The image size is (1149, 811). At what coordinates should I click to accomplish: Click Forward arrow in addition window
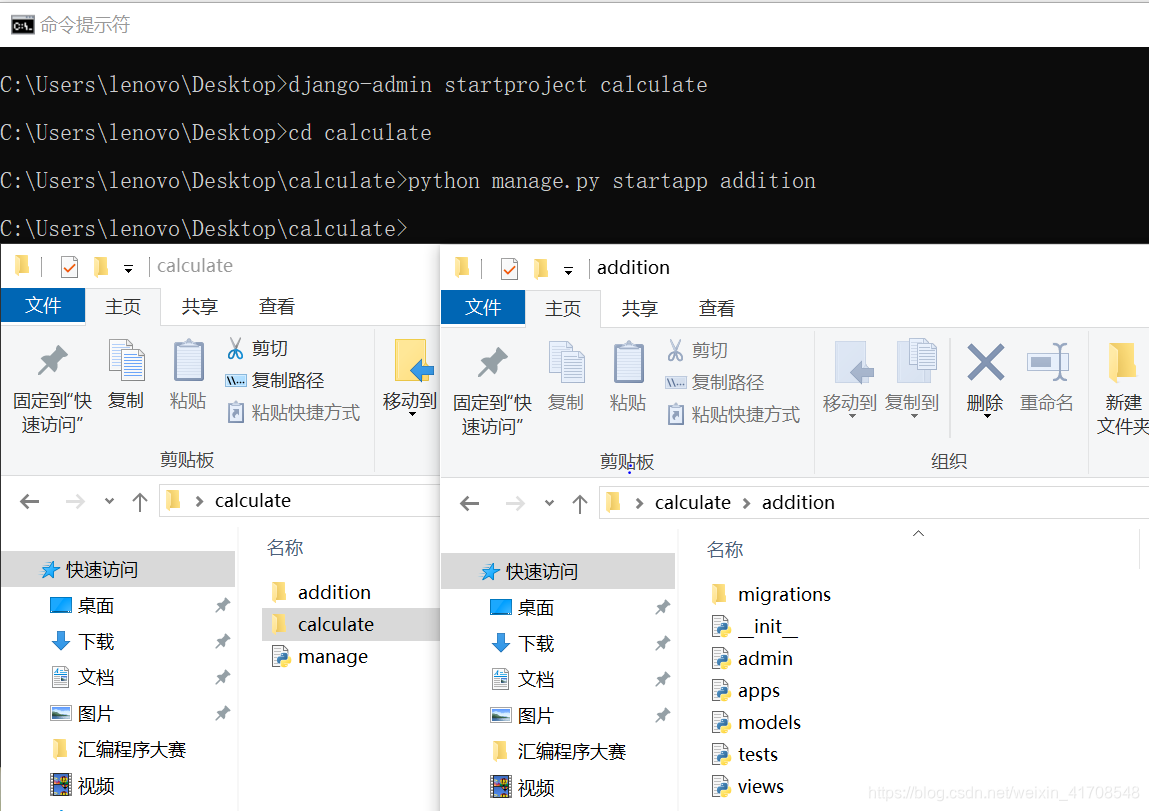point(515,503)
